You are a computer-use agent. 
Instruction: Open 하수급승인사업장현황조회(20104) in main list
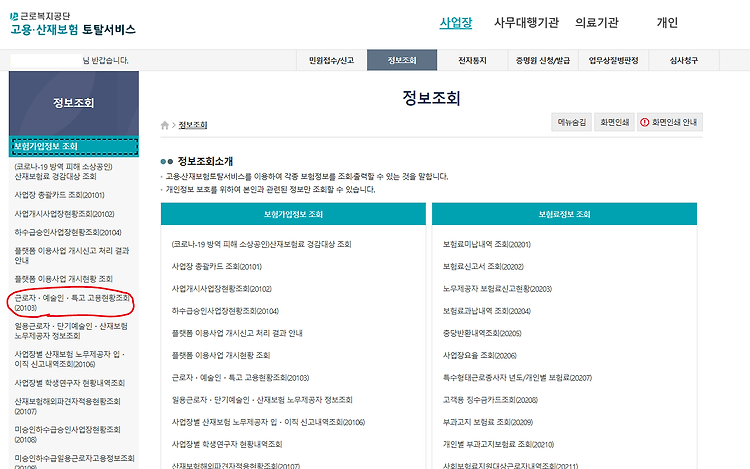(225, 311)
